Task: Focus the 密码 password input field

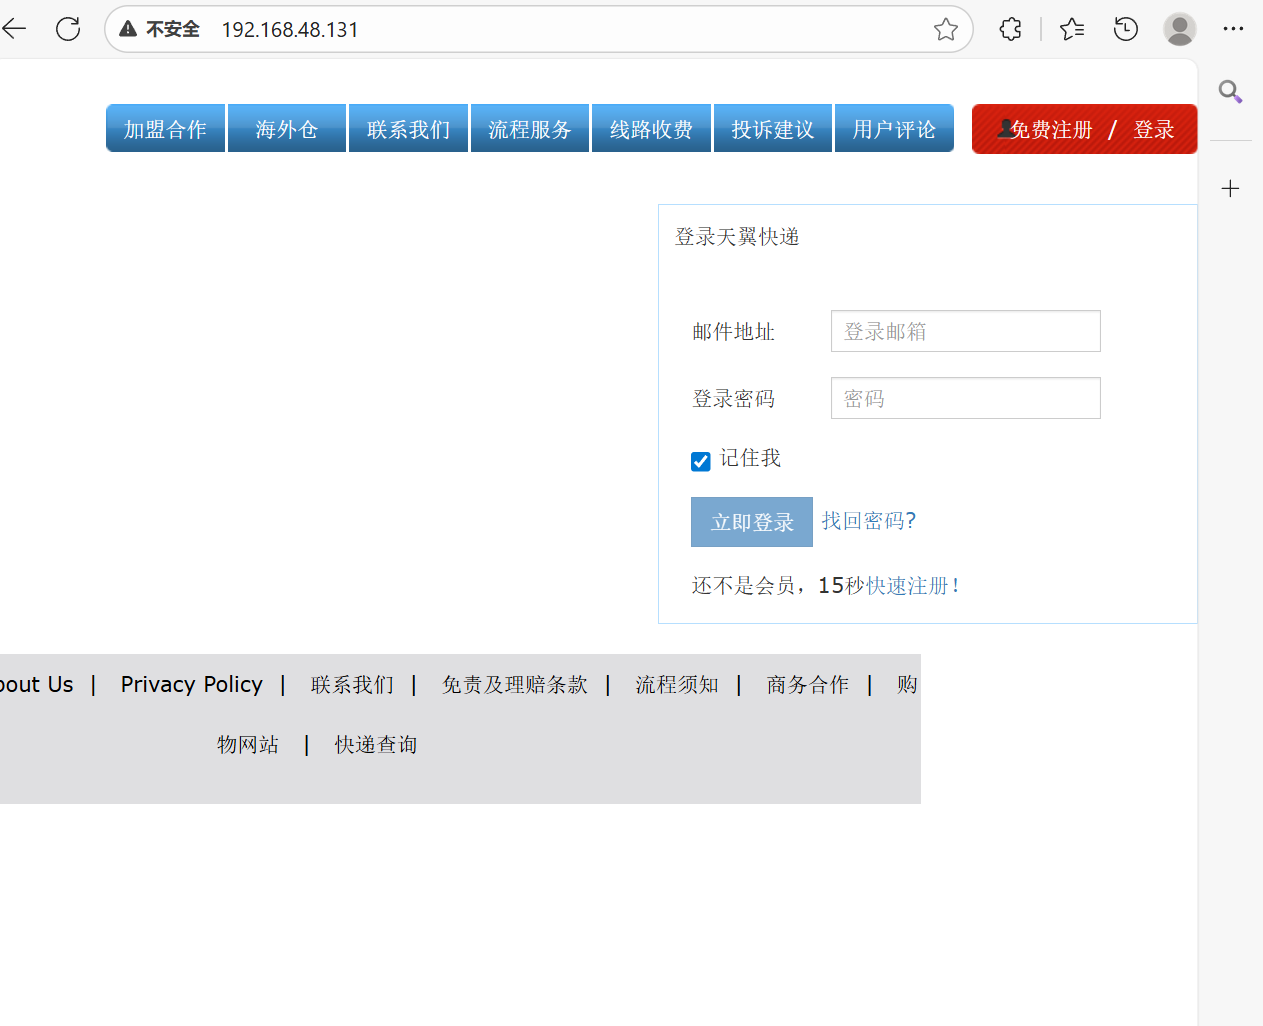Action: [965, 398]
